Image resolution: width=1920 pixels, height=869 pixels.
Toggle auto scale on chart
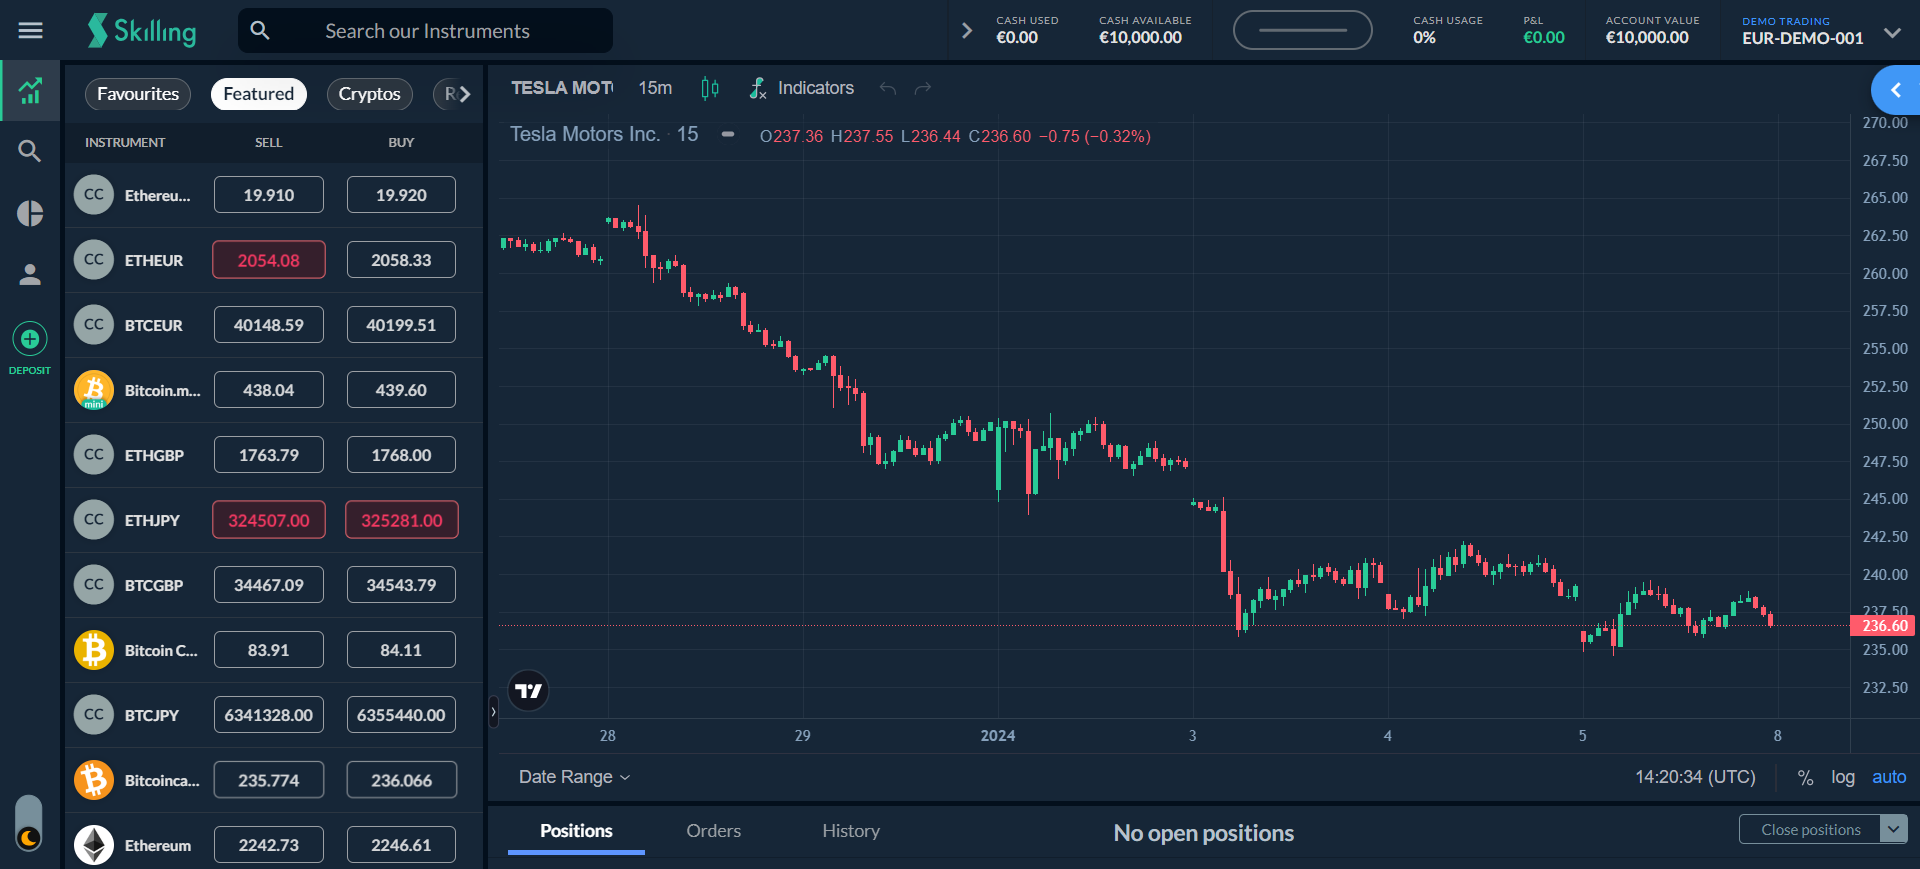[x=1889, y=777]
